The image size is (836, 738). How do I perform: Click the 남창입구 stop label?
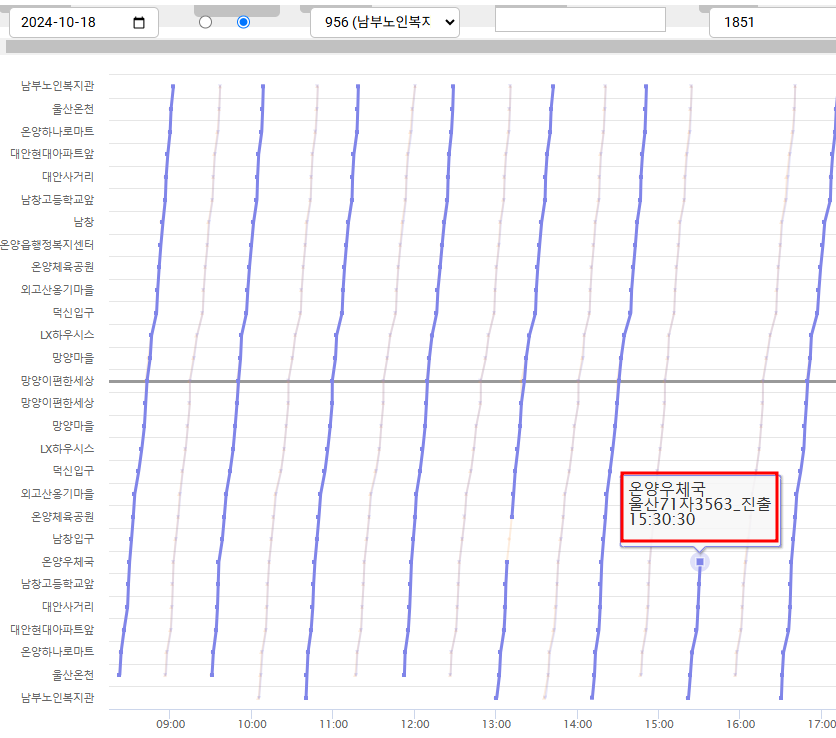tap(73, 539)
